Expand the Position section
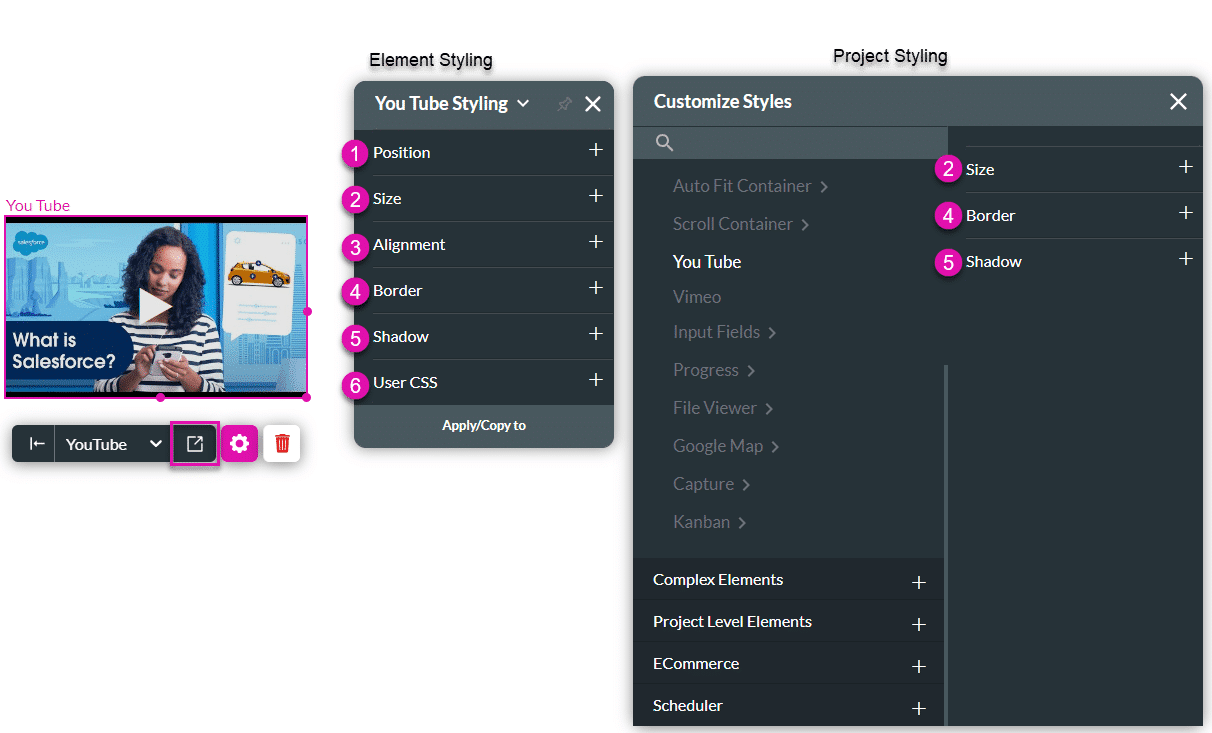The width and height of the screenshot is (1212, 733). coord(595,151)
